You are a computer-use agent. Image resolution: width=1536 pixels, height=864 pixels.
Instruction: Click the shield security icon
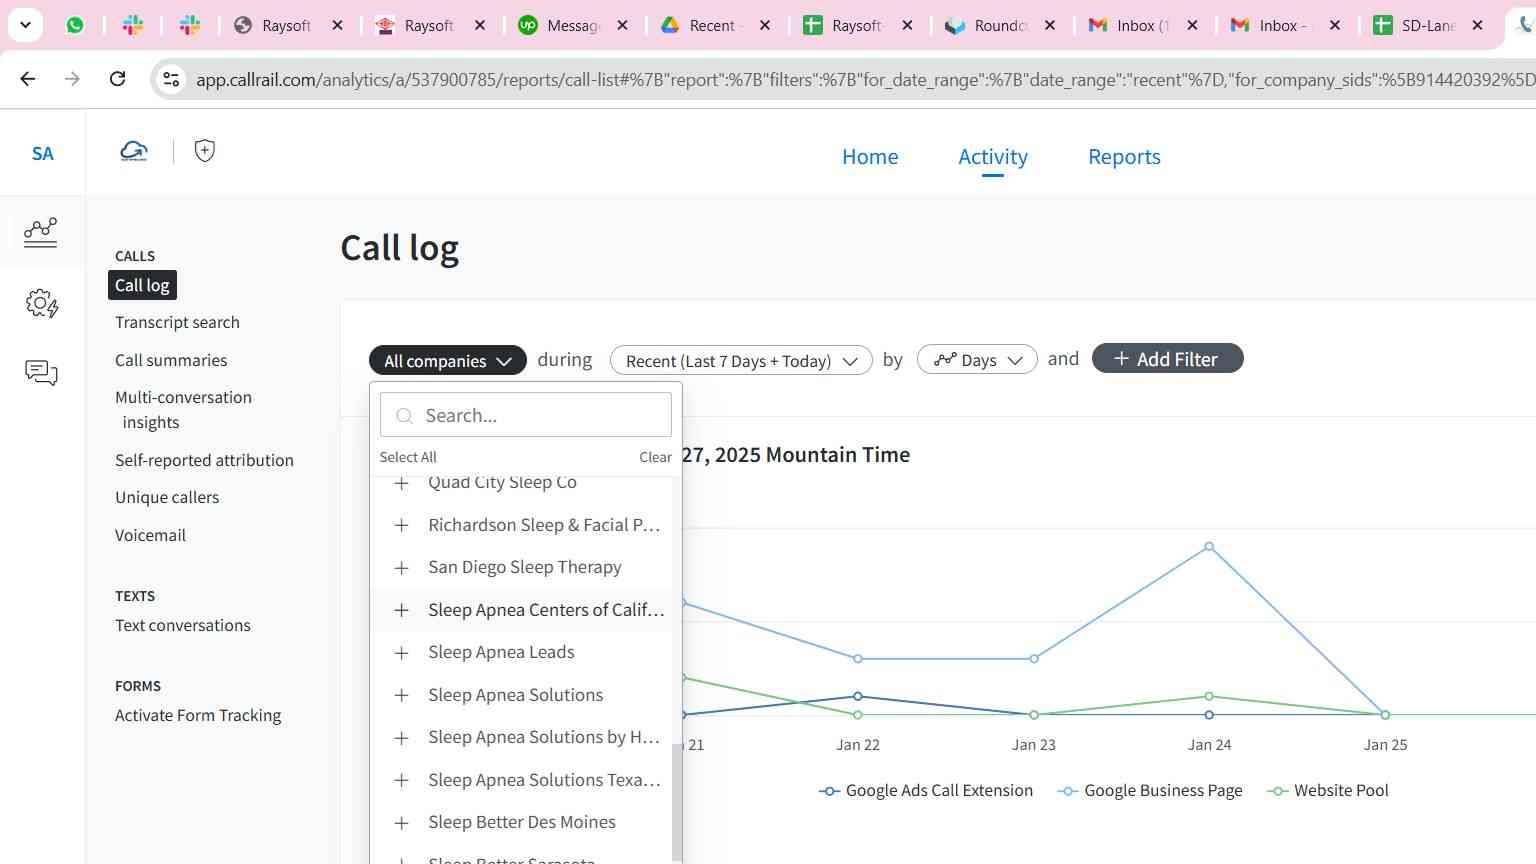point(204,151)
